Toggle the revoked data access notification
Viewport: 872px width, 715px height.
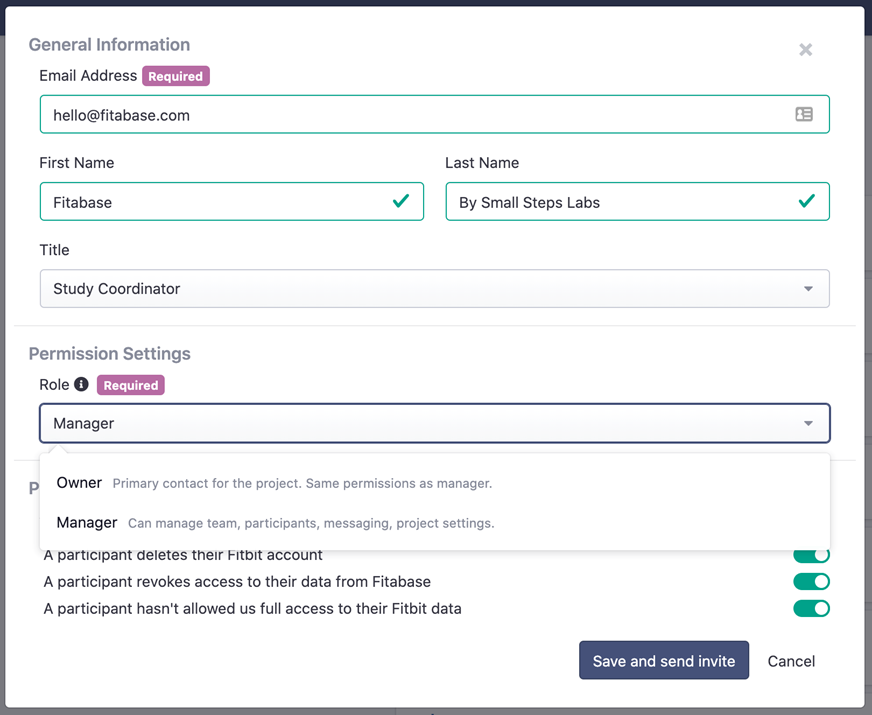[812, 581]
